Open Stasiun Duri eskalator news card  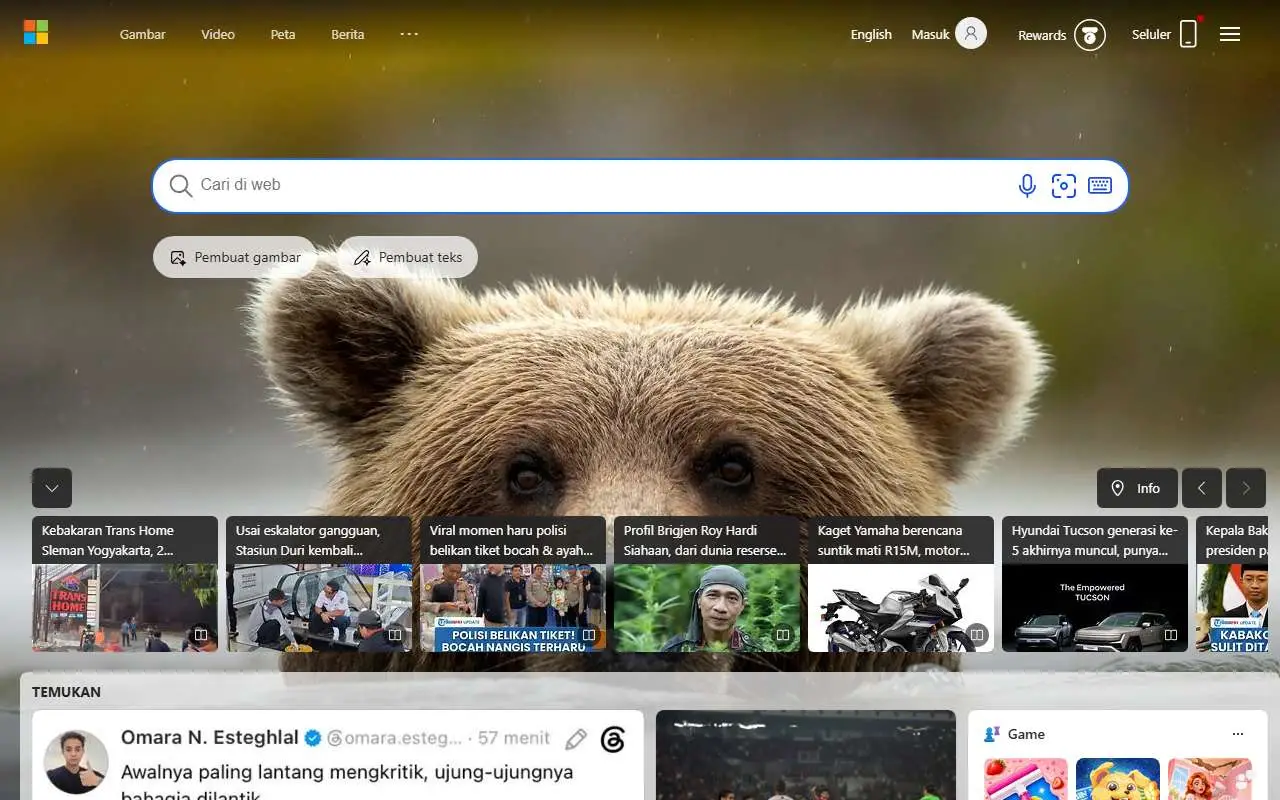tap(319, 584)
